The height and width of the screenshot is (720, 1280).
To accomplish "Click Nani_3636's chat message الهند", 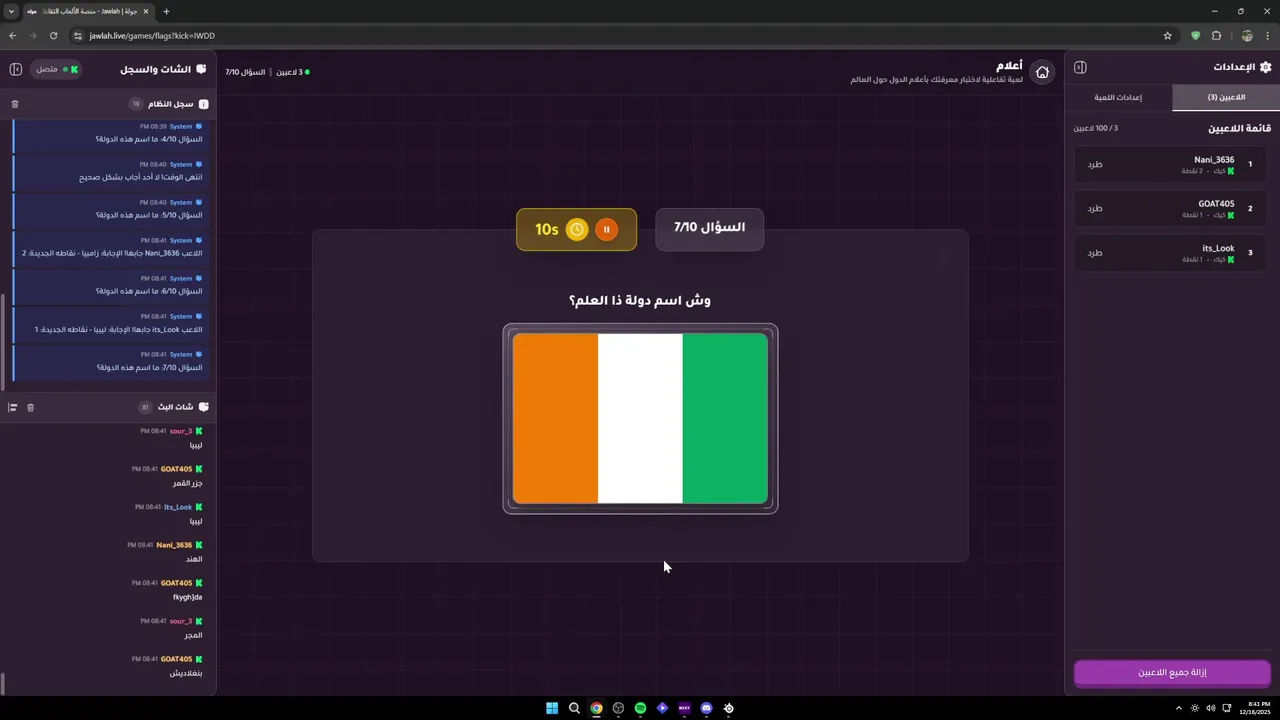I will click(194, 559).
